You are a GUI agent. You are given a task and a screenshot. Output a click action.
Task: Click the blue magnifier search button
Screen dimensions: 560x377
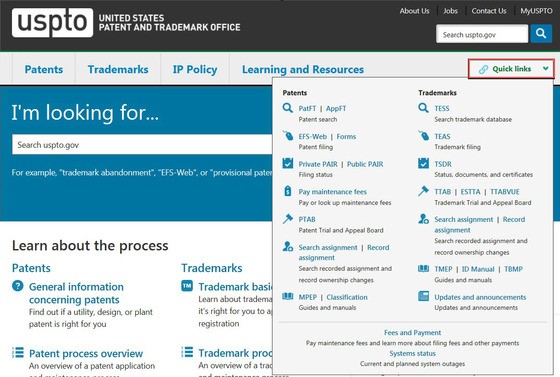(541, 34)
